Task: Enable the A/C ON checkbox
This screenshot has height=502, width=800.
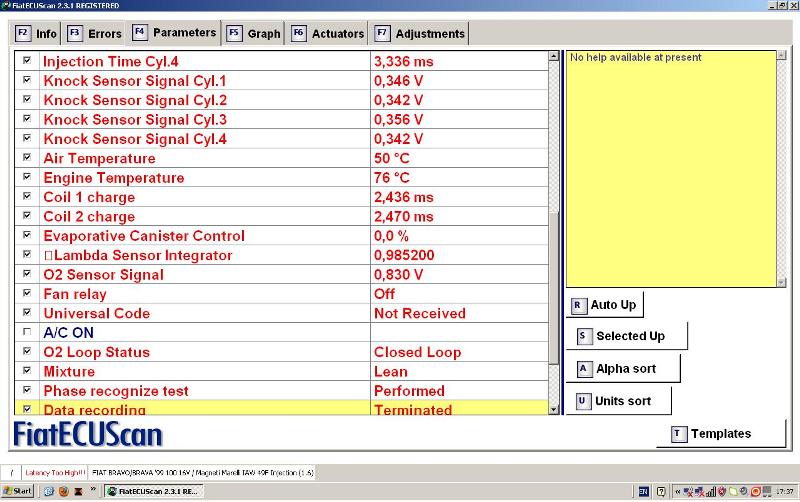Action: click(27, 333)
